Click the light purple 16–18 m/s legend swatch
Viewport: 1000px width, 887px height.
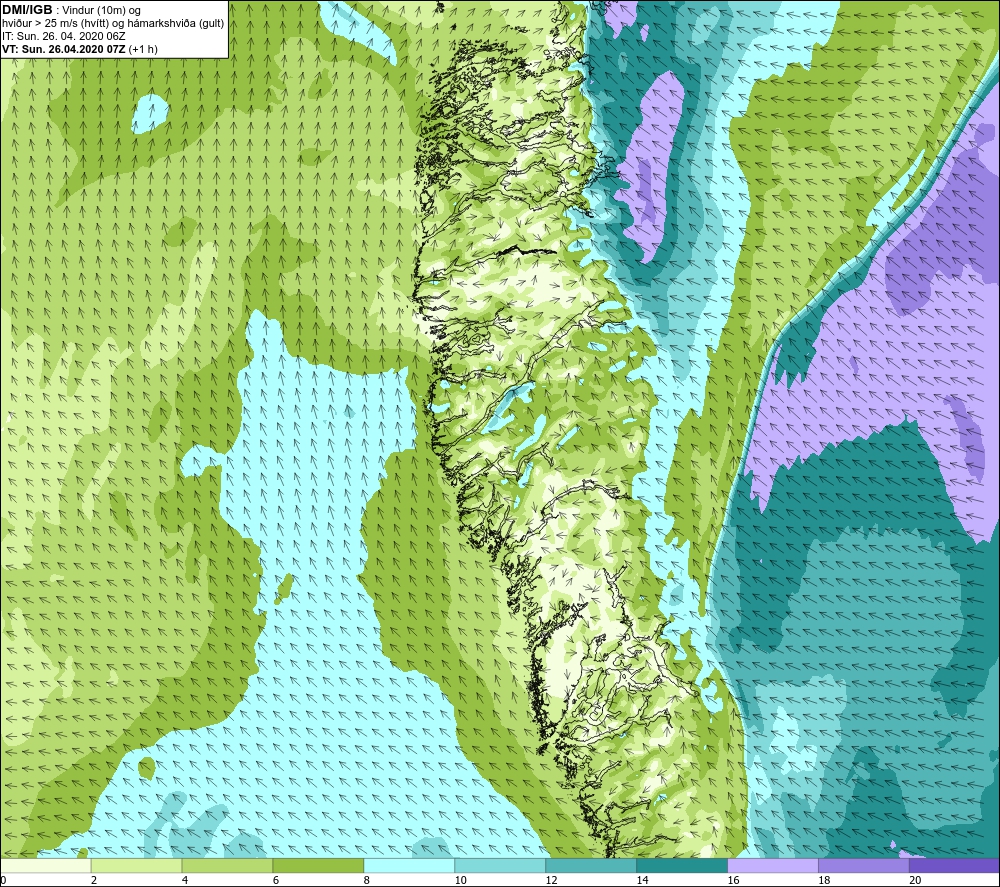(x=773, y=865)
